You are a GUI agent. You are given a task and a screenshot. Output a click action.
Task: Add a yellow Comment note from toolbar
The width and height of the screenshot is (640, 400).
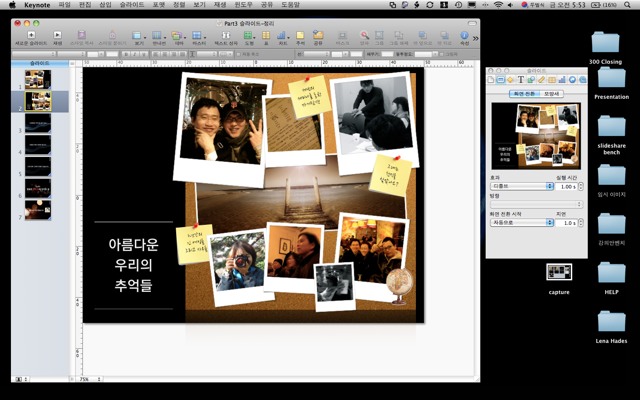[x=300, y=36]
